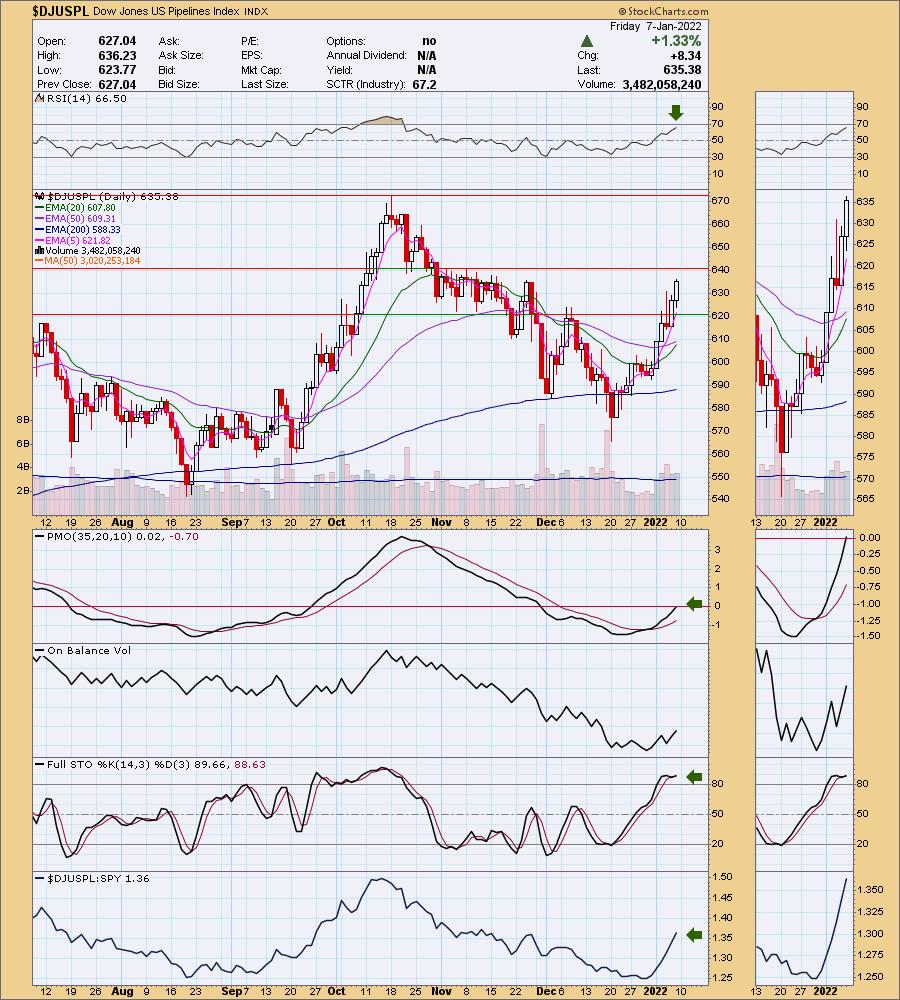The height and width of the screenshot is (1000, 900).
Task: Open the StockCharts.com copyright link
Action: (663, 11)
